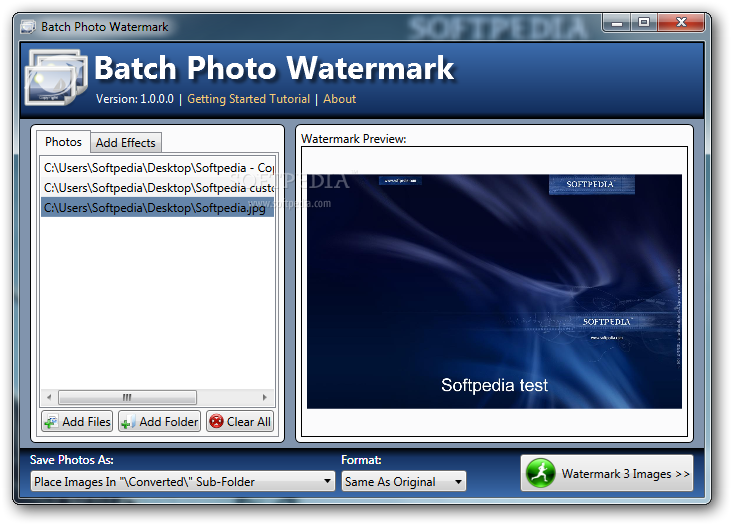Open the Format dropdown Same As Original
The image size is (732, 525).
pyautogui.click(x=404, y=481)
